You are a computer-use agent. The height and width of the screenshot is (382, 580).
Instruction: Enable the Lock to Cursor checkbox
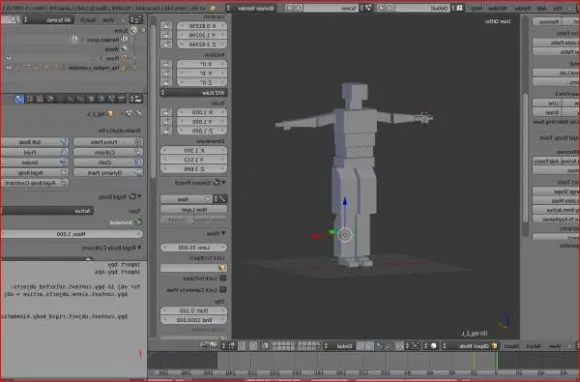click(x=223, y=278)
